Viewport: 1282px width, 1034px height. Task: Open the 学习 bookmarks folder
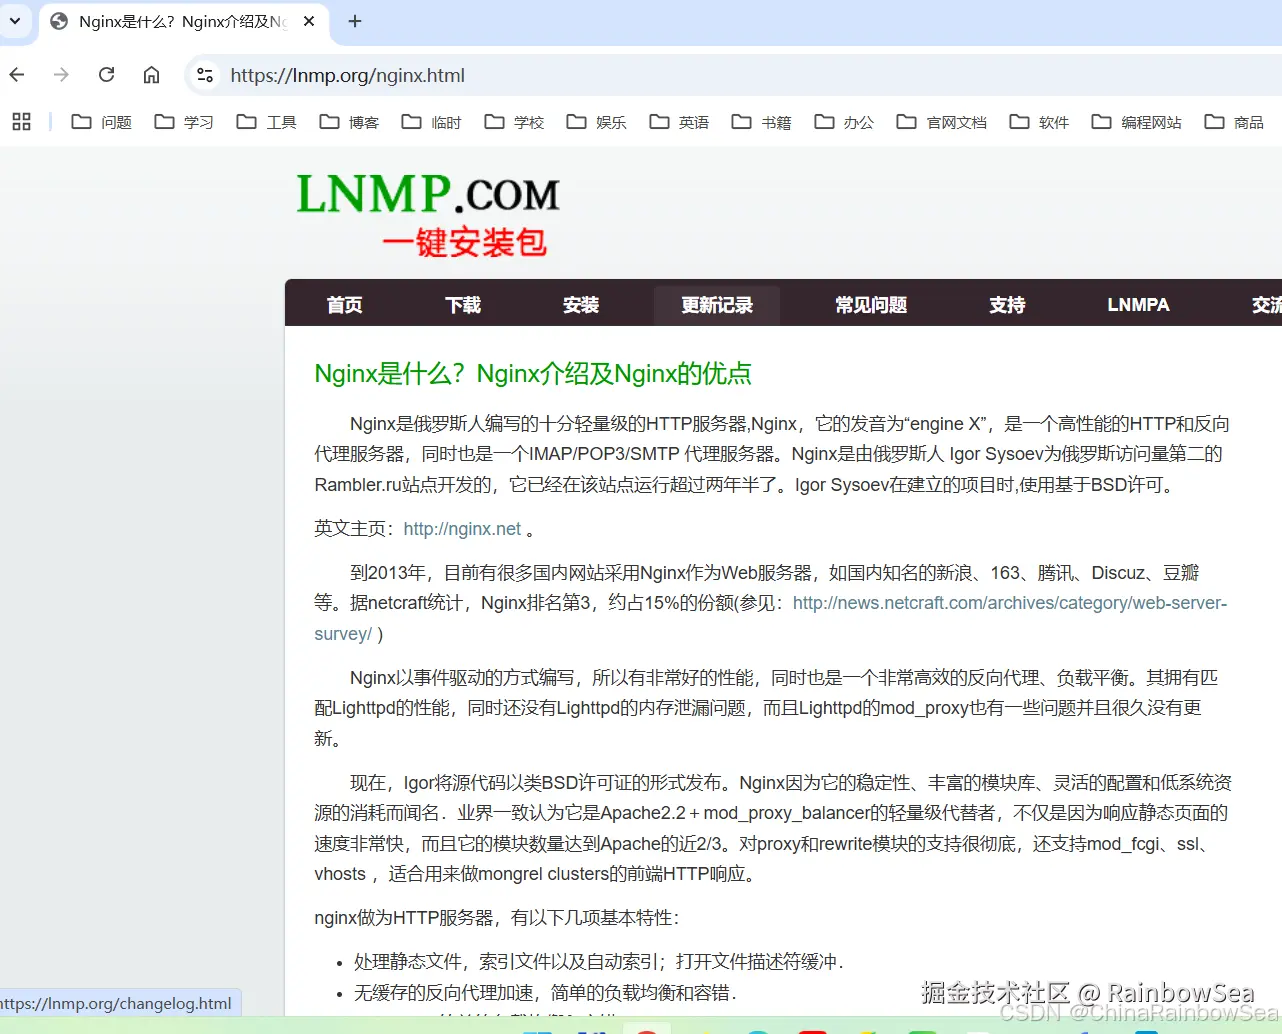click(x=183, y=122)
